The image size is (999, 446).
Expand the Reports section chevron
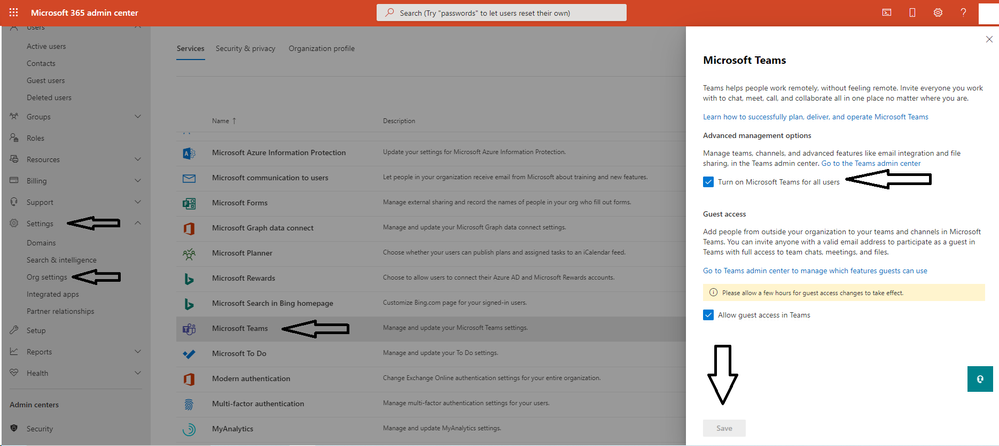click(x=138, y=352)
